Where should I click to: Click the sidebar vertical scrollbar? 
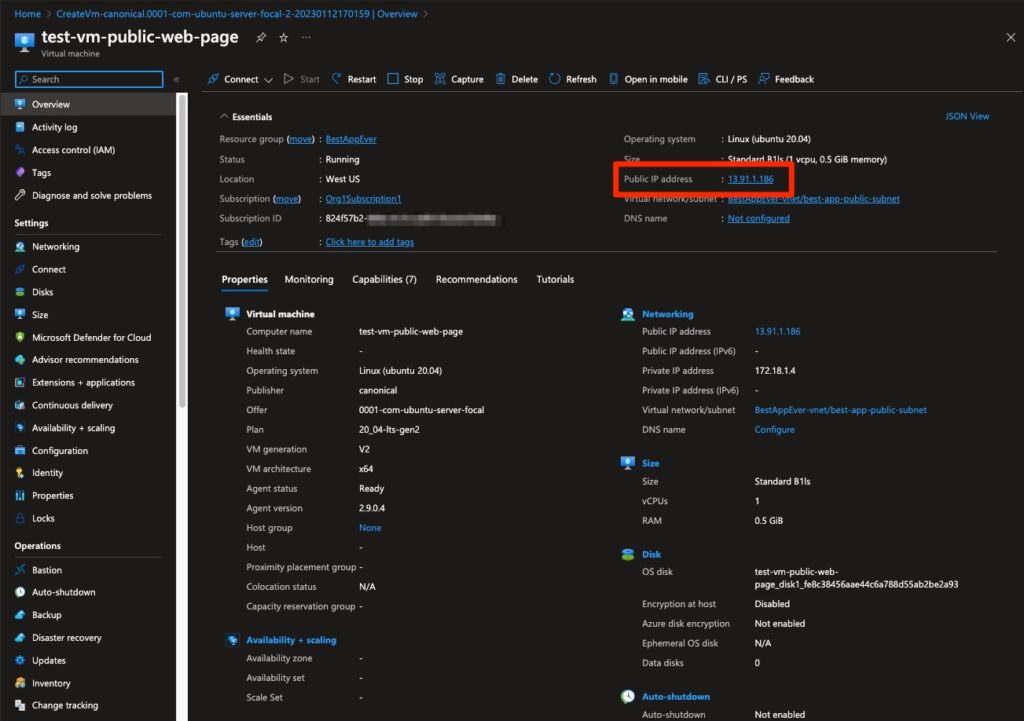(182, 251)
